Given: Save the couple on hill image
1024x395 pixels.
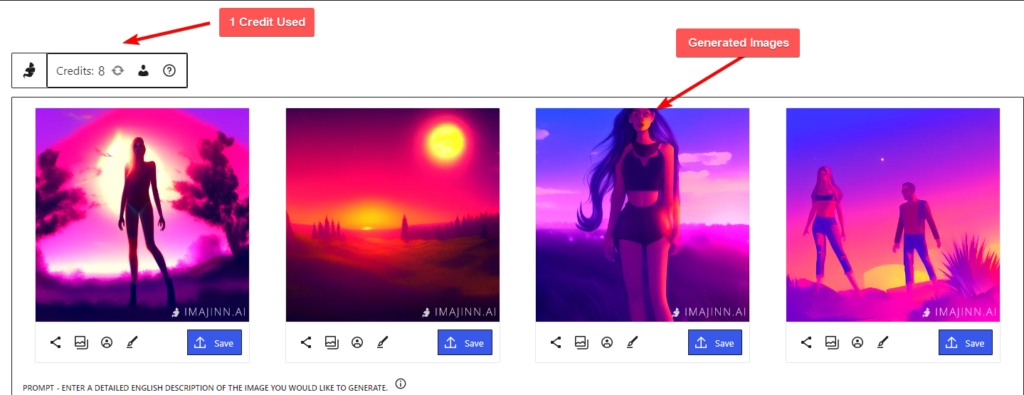Looking at the screenshot, I should point(966,343).
